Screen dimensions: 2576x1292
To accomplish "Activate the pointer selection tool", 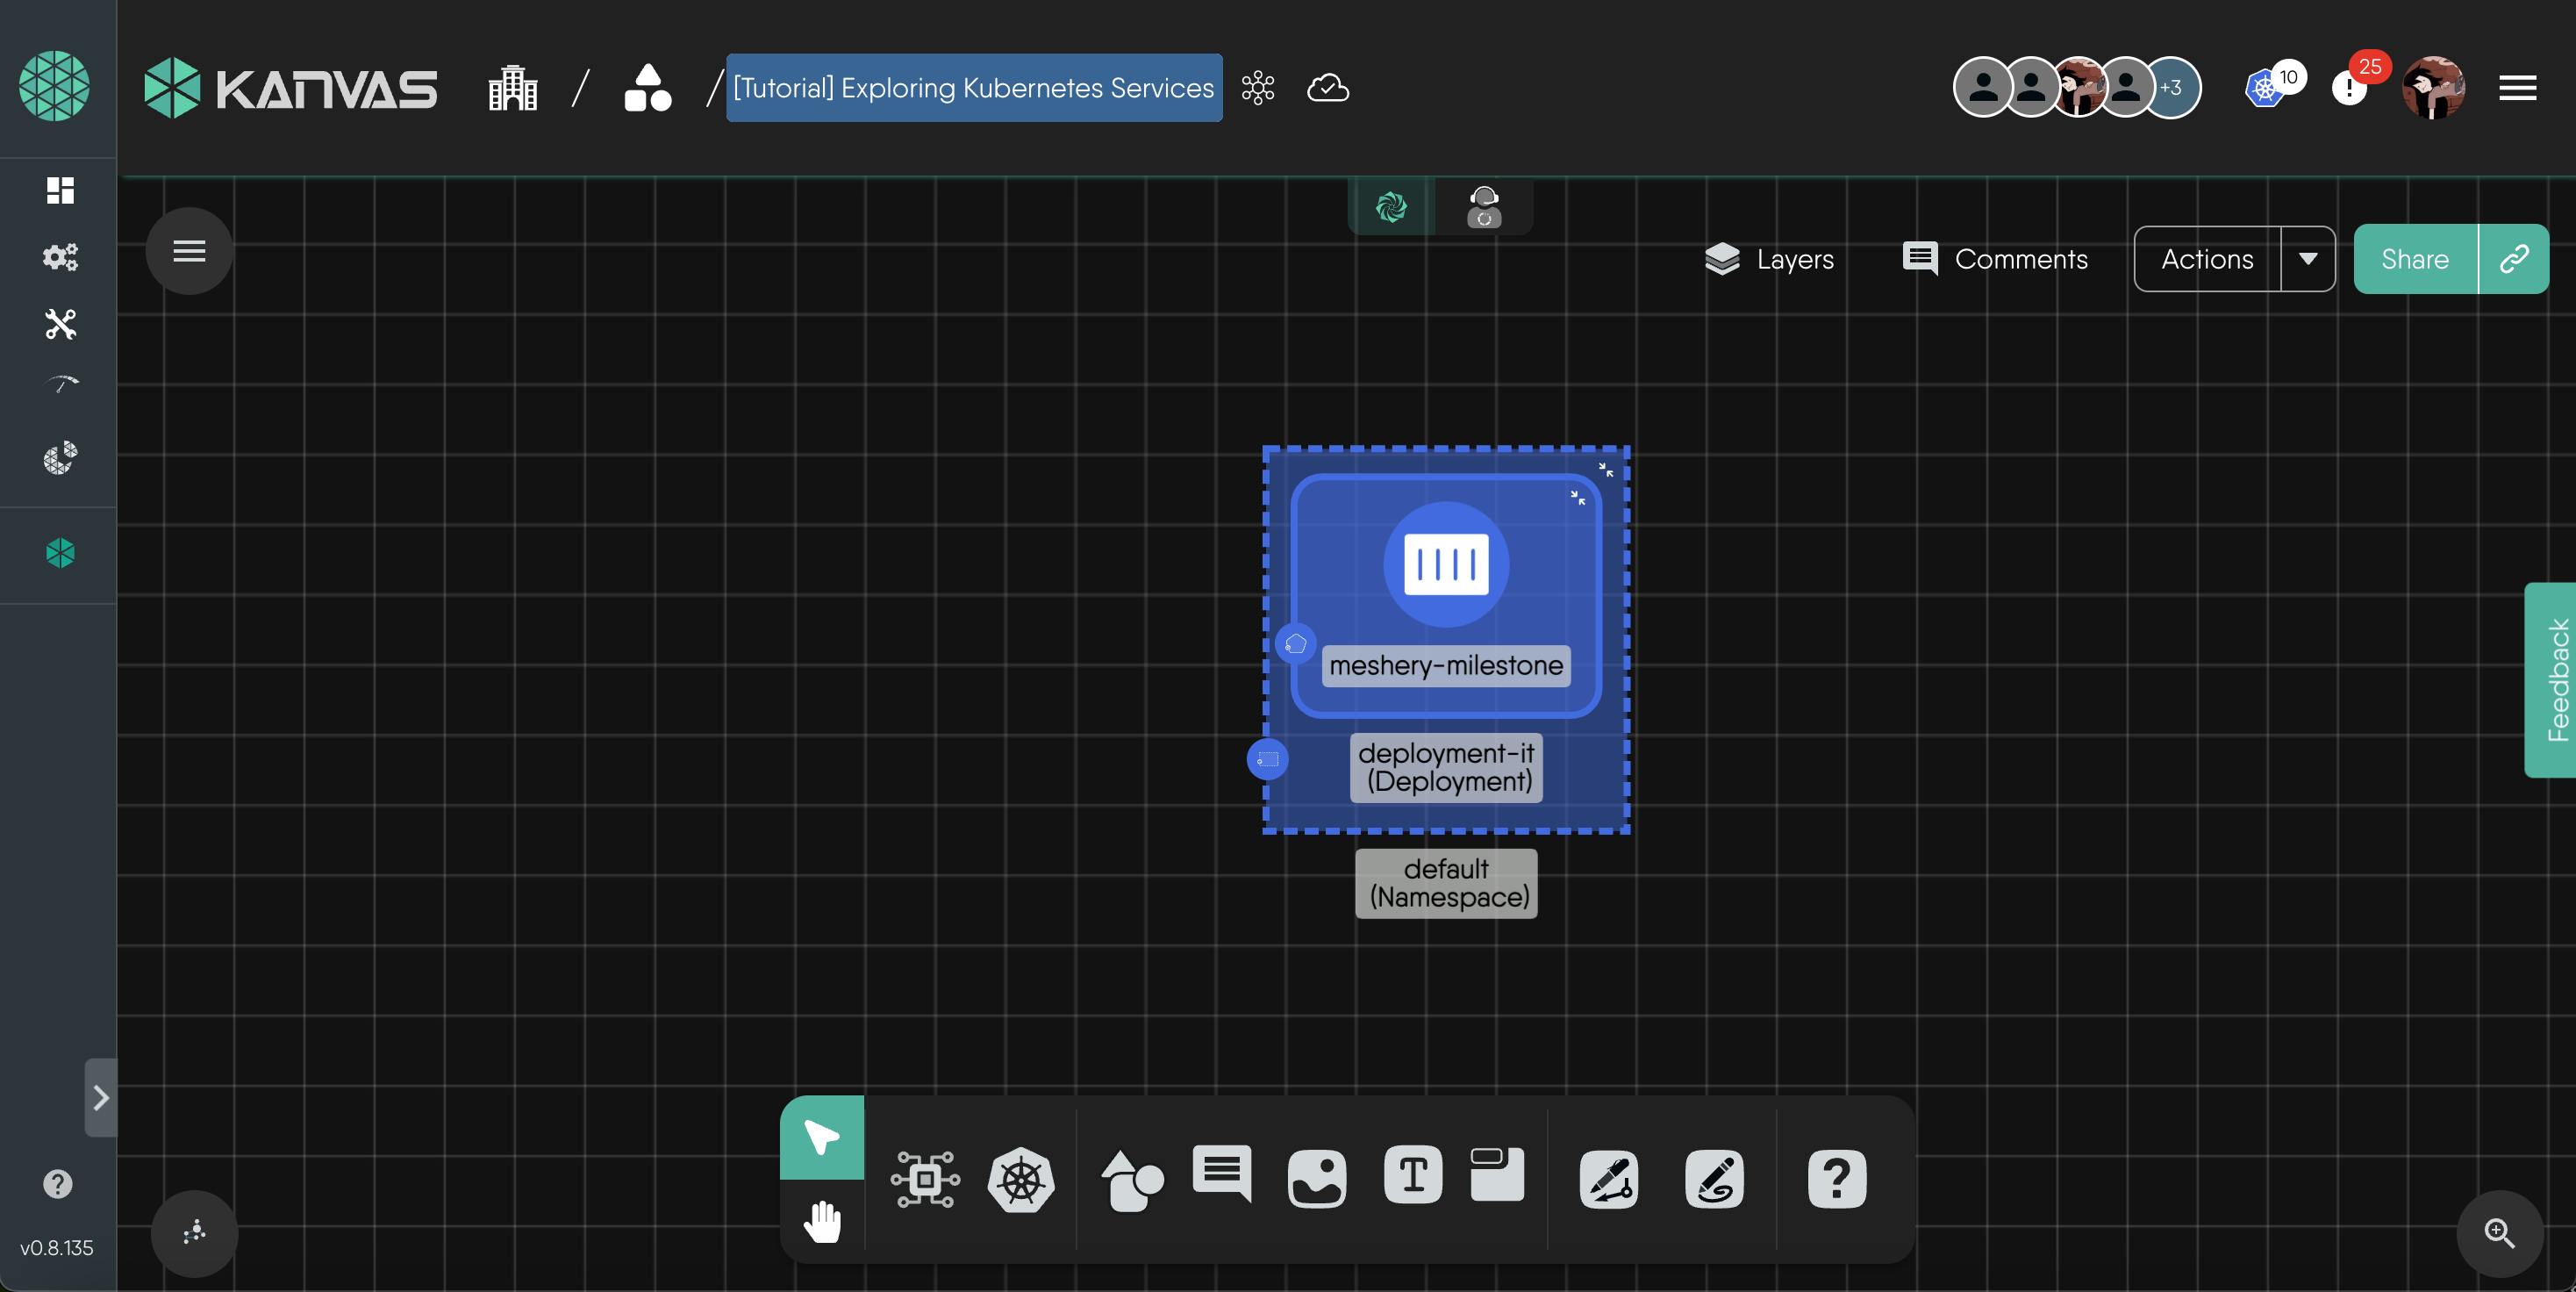I will tap(822, 1138).
